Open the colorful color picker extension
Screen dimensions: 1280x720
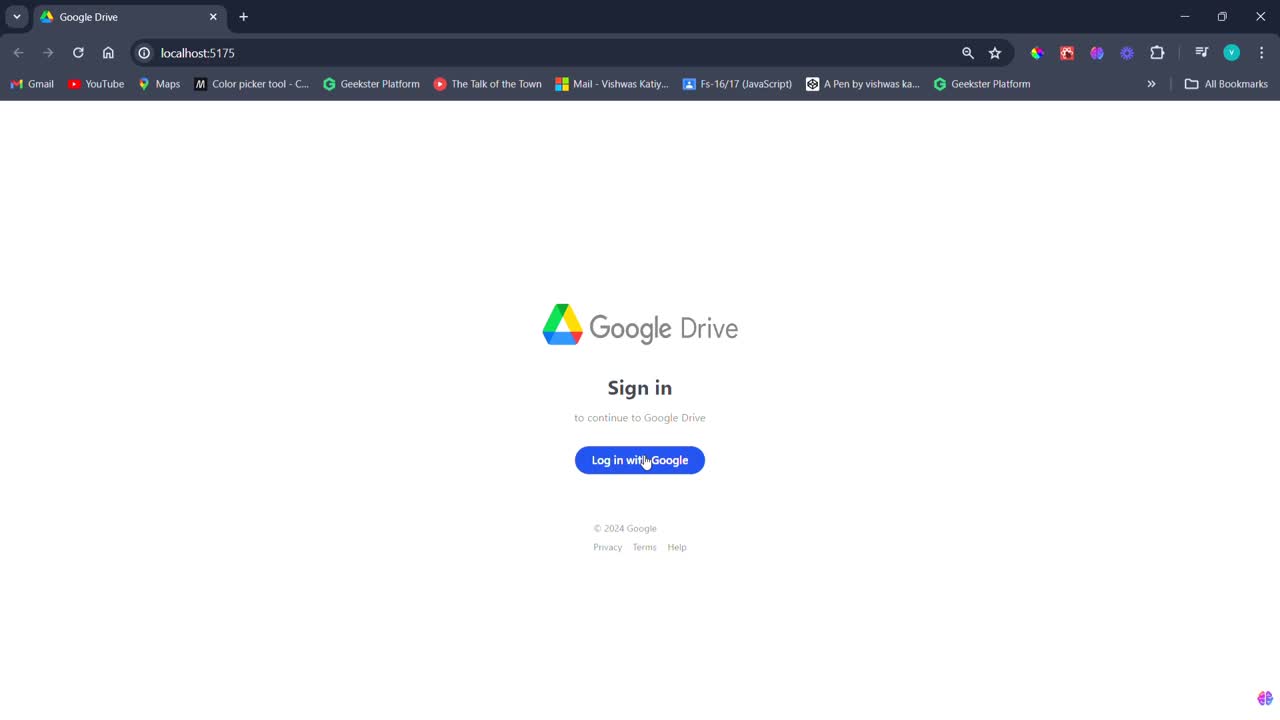(1037, 53)
